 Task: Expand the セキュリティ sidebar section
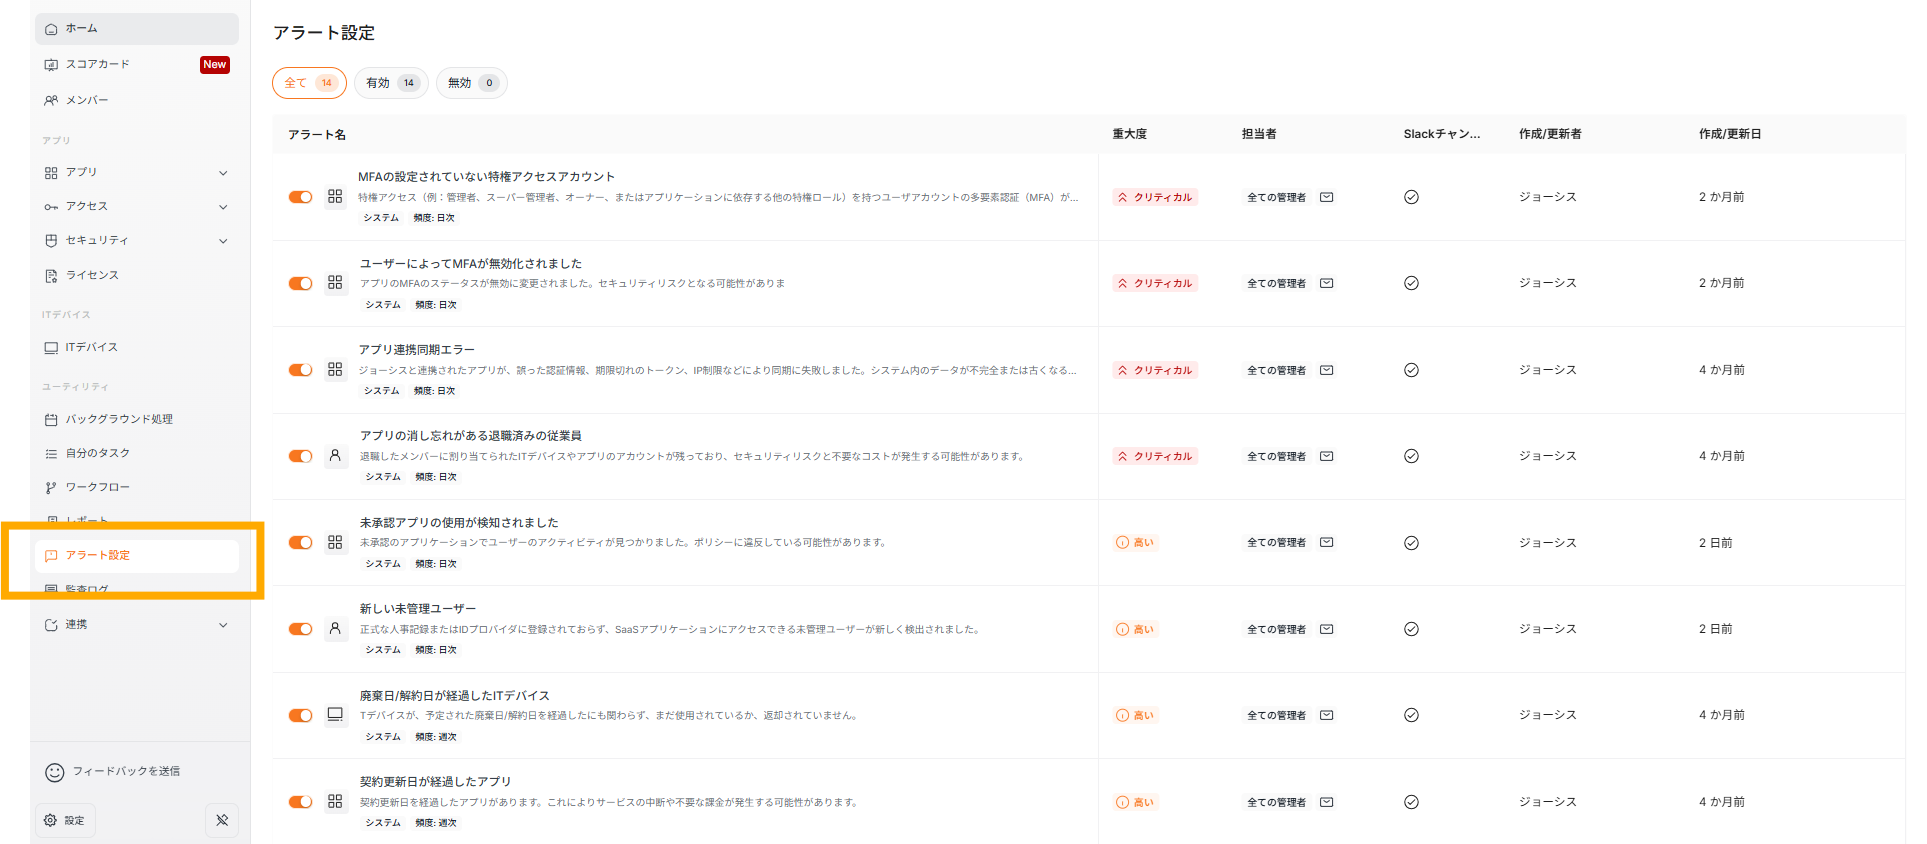(223, 241)
